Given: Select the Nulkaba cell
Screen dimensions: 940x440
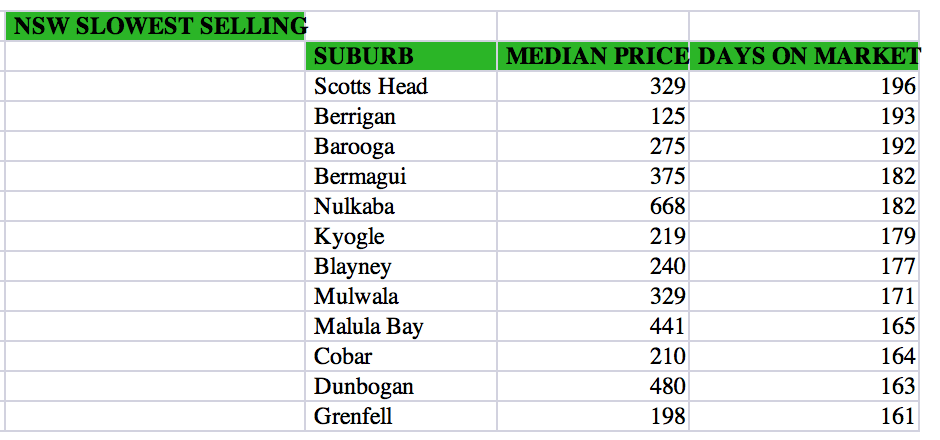Looking at the screenshot, I should (x=401, y=206).
